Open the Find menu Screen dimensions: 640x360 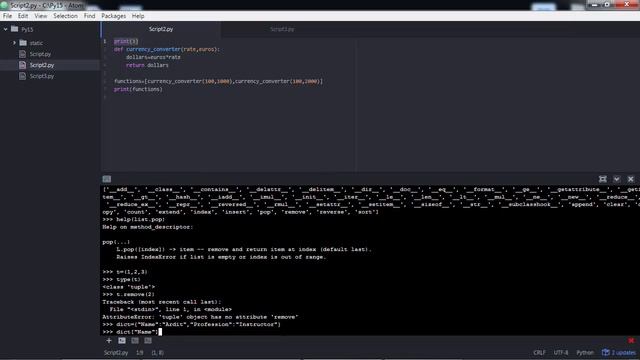[x=89, y=16]
